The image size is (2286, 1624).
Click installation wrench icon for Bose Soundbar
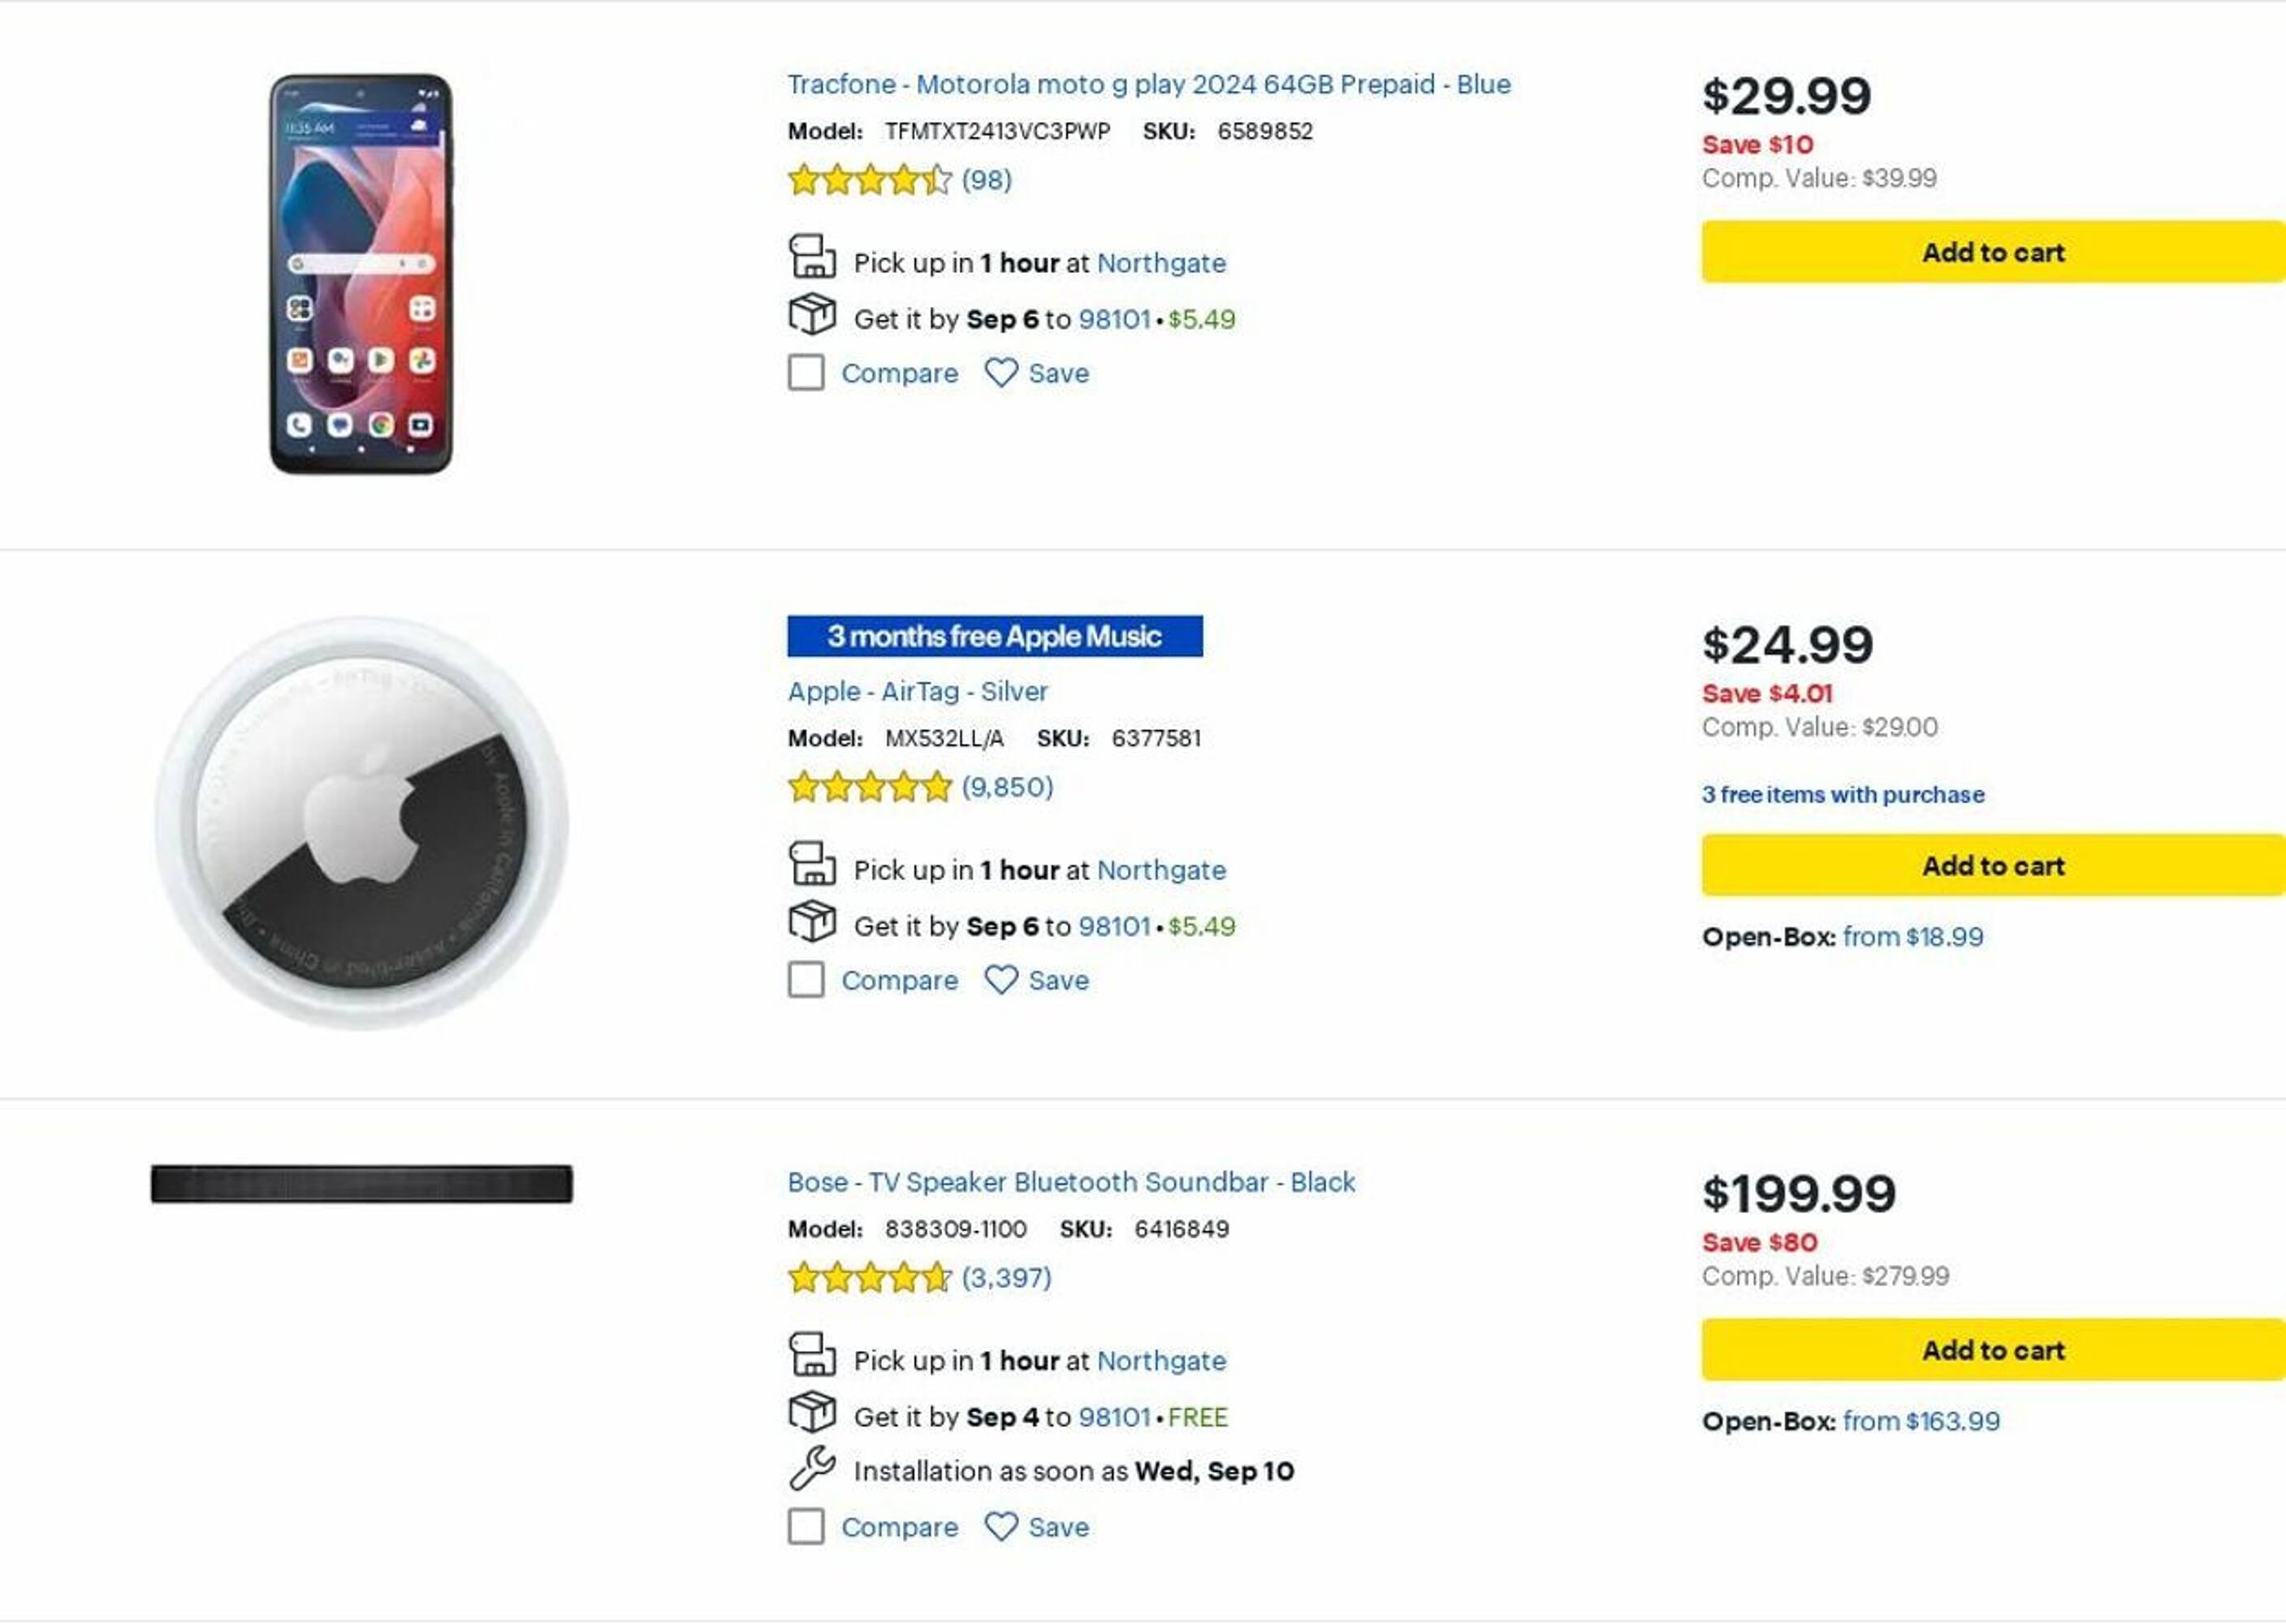[812, 1468]
